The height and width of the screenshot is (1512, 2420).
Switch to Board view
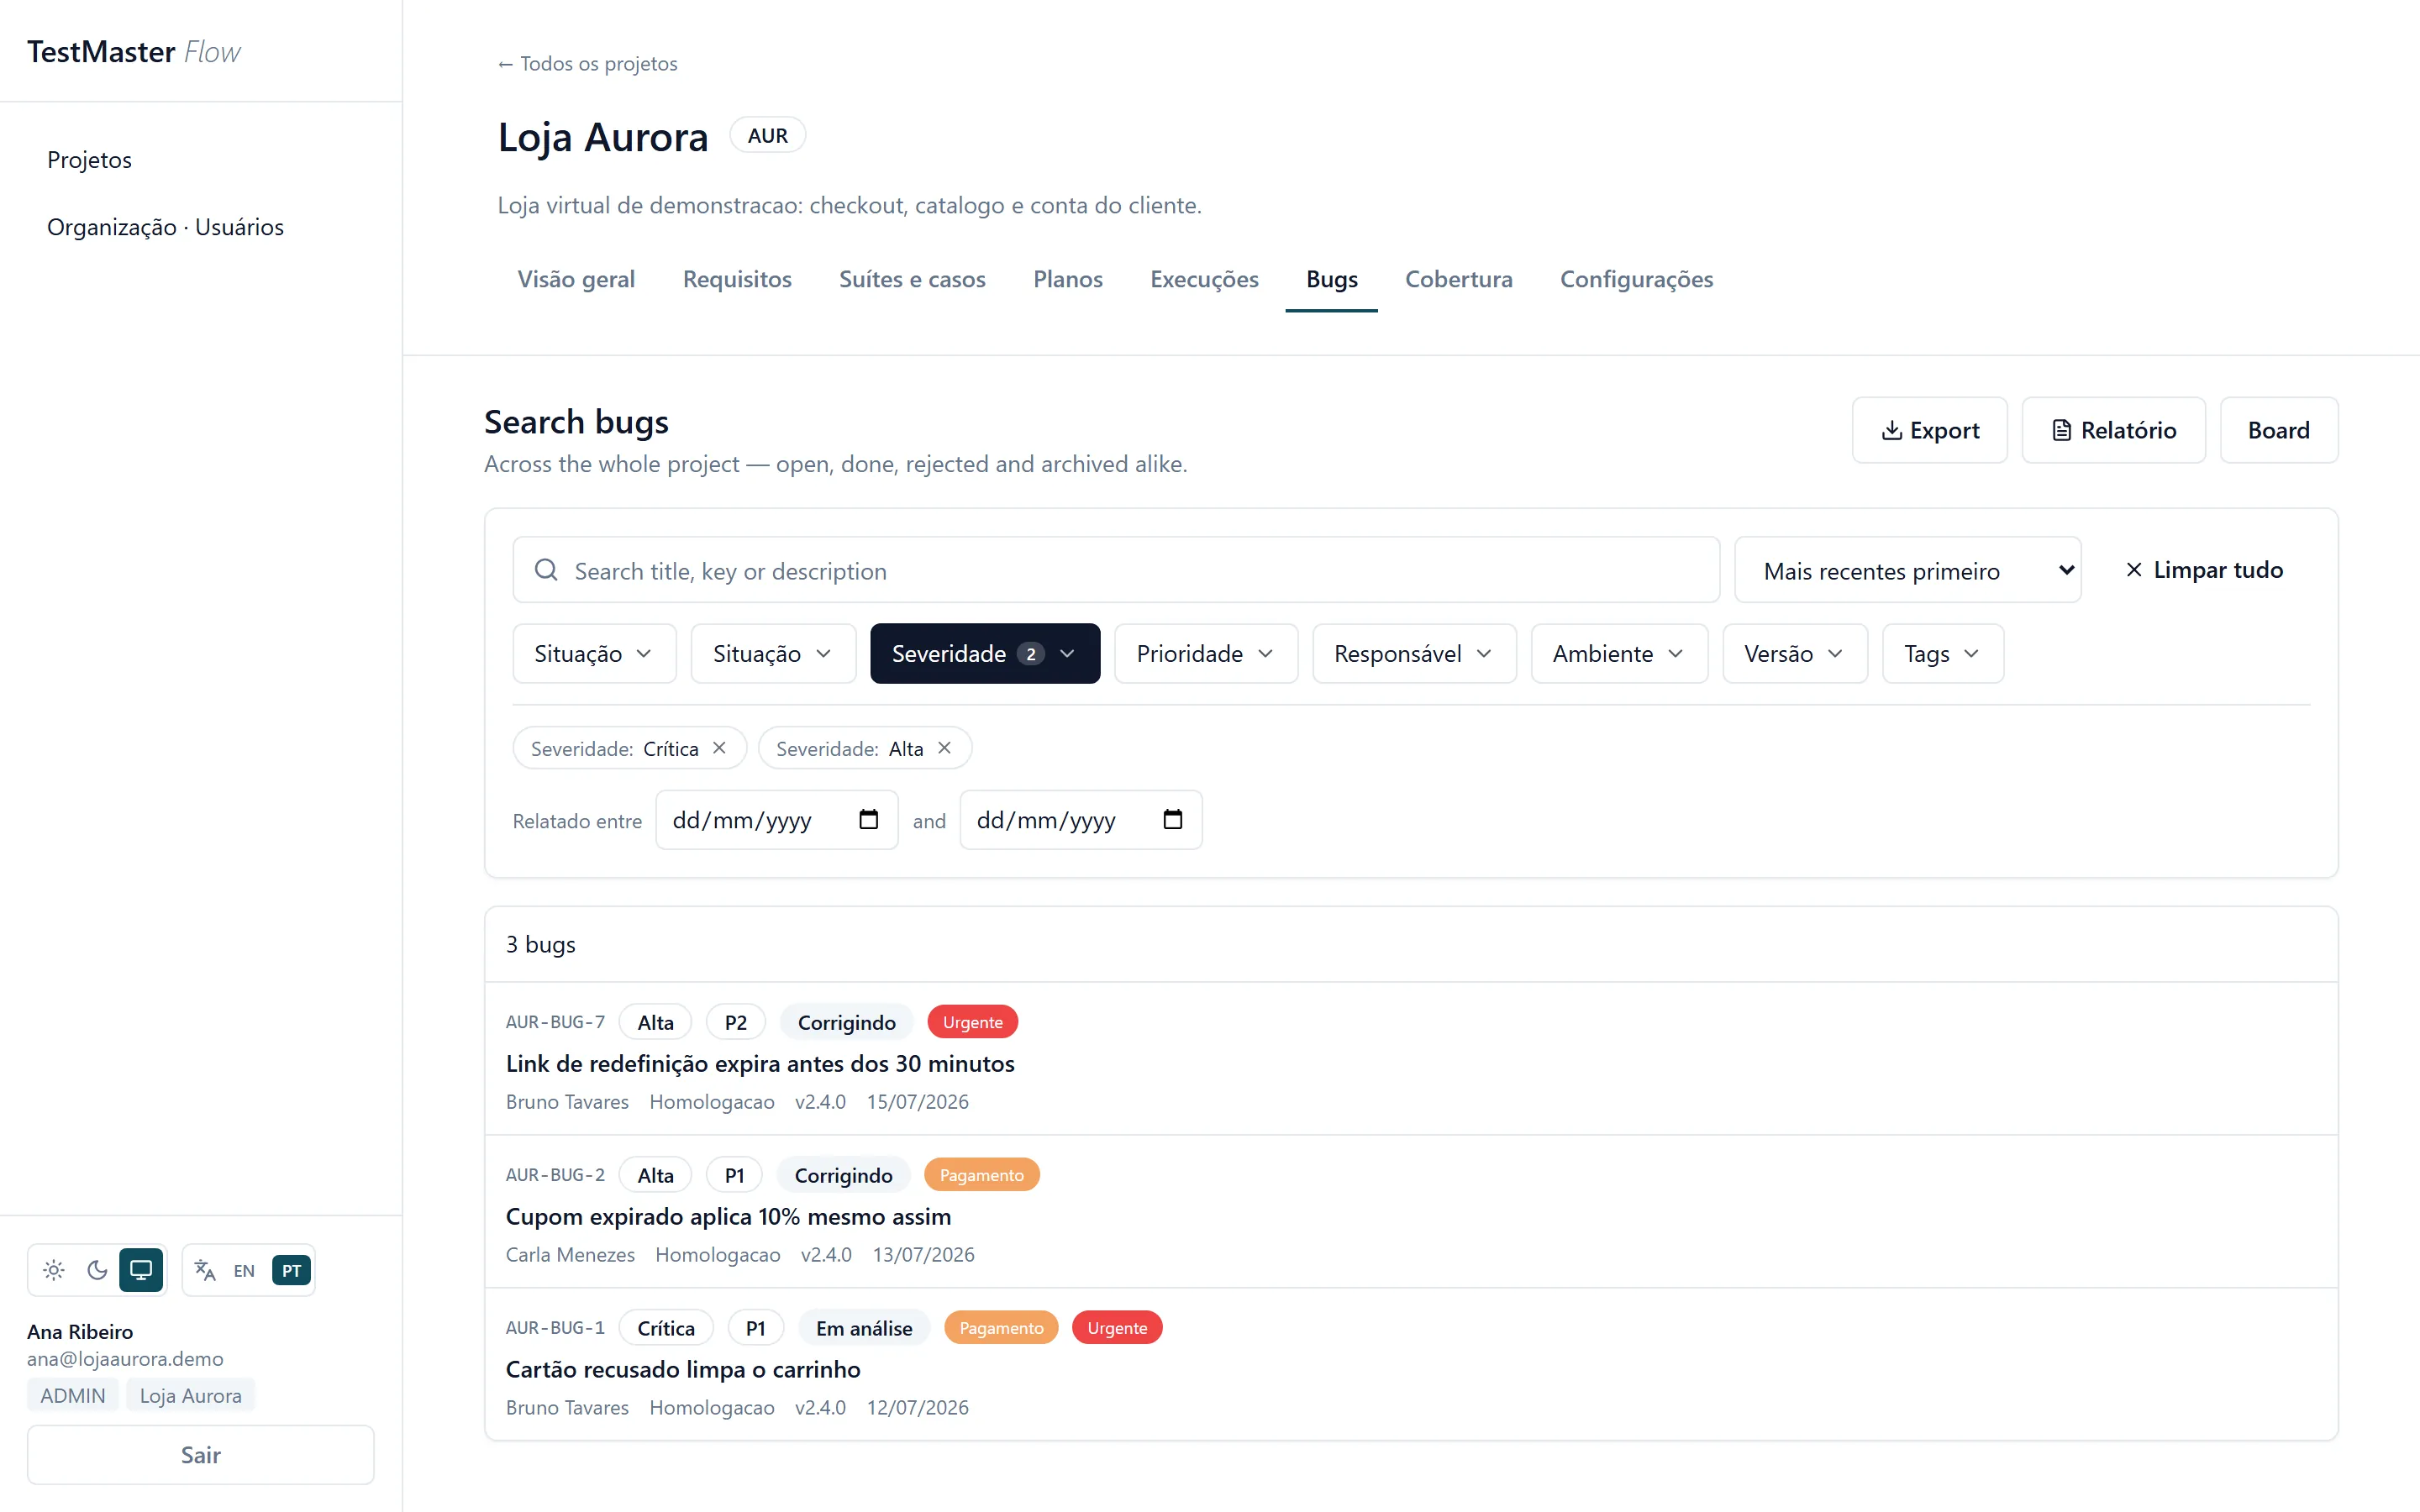pyautogui.click(x=2278, y=430)
